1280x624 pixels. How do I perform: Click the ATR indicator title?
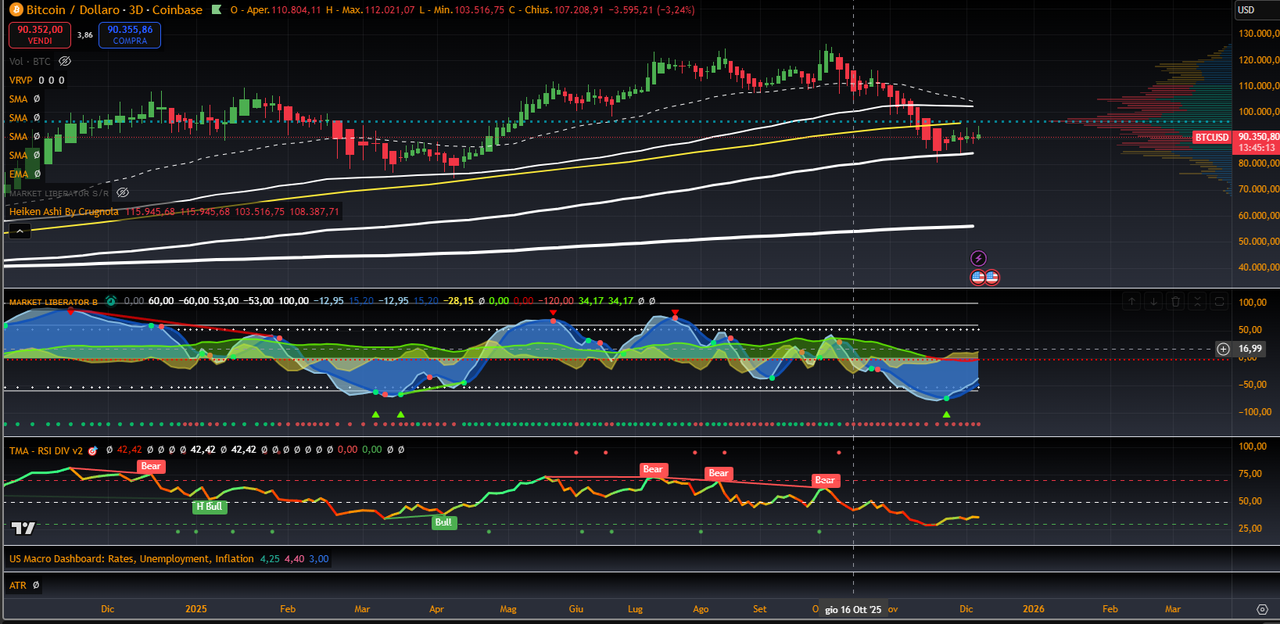click(x=18, y=585)
